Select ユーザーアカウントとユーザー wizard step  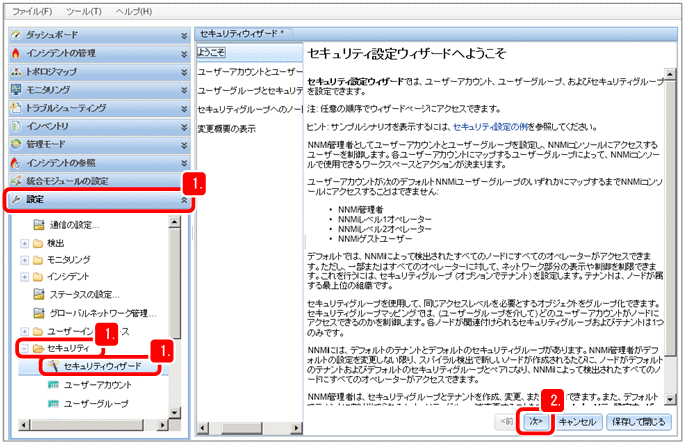[250, 72]
